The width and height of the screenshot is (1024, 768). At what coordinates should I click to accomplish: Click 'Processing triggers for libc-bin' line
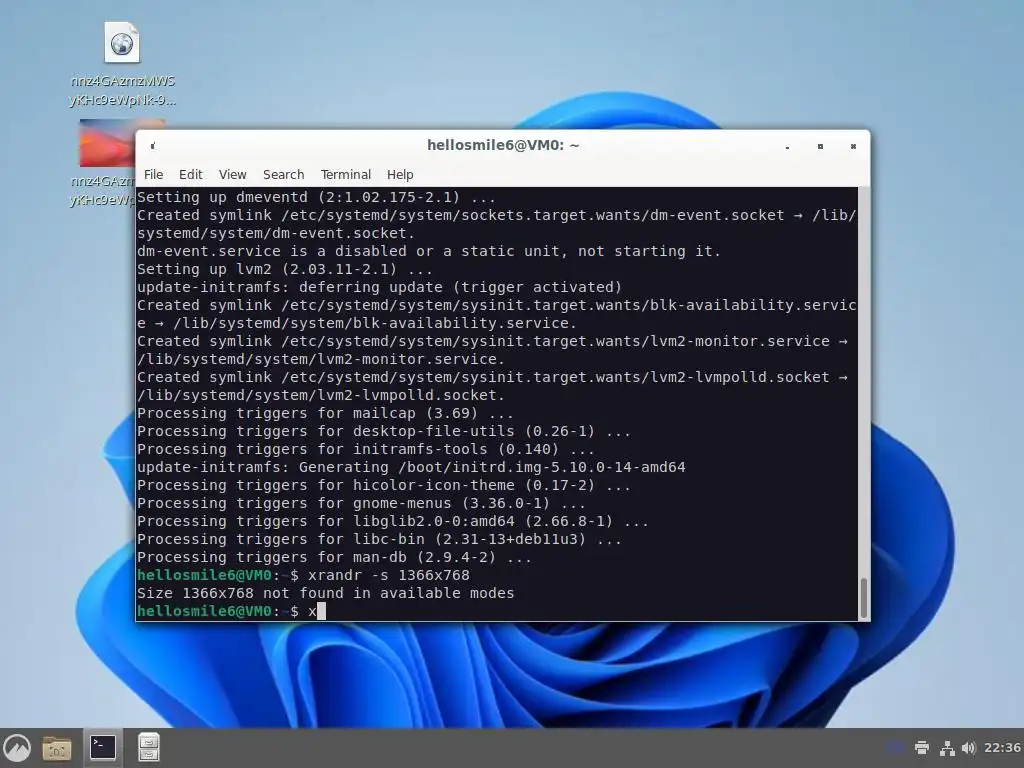(379, 539)
